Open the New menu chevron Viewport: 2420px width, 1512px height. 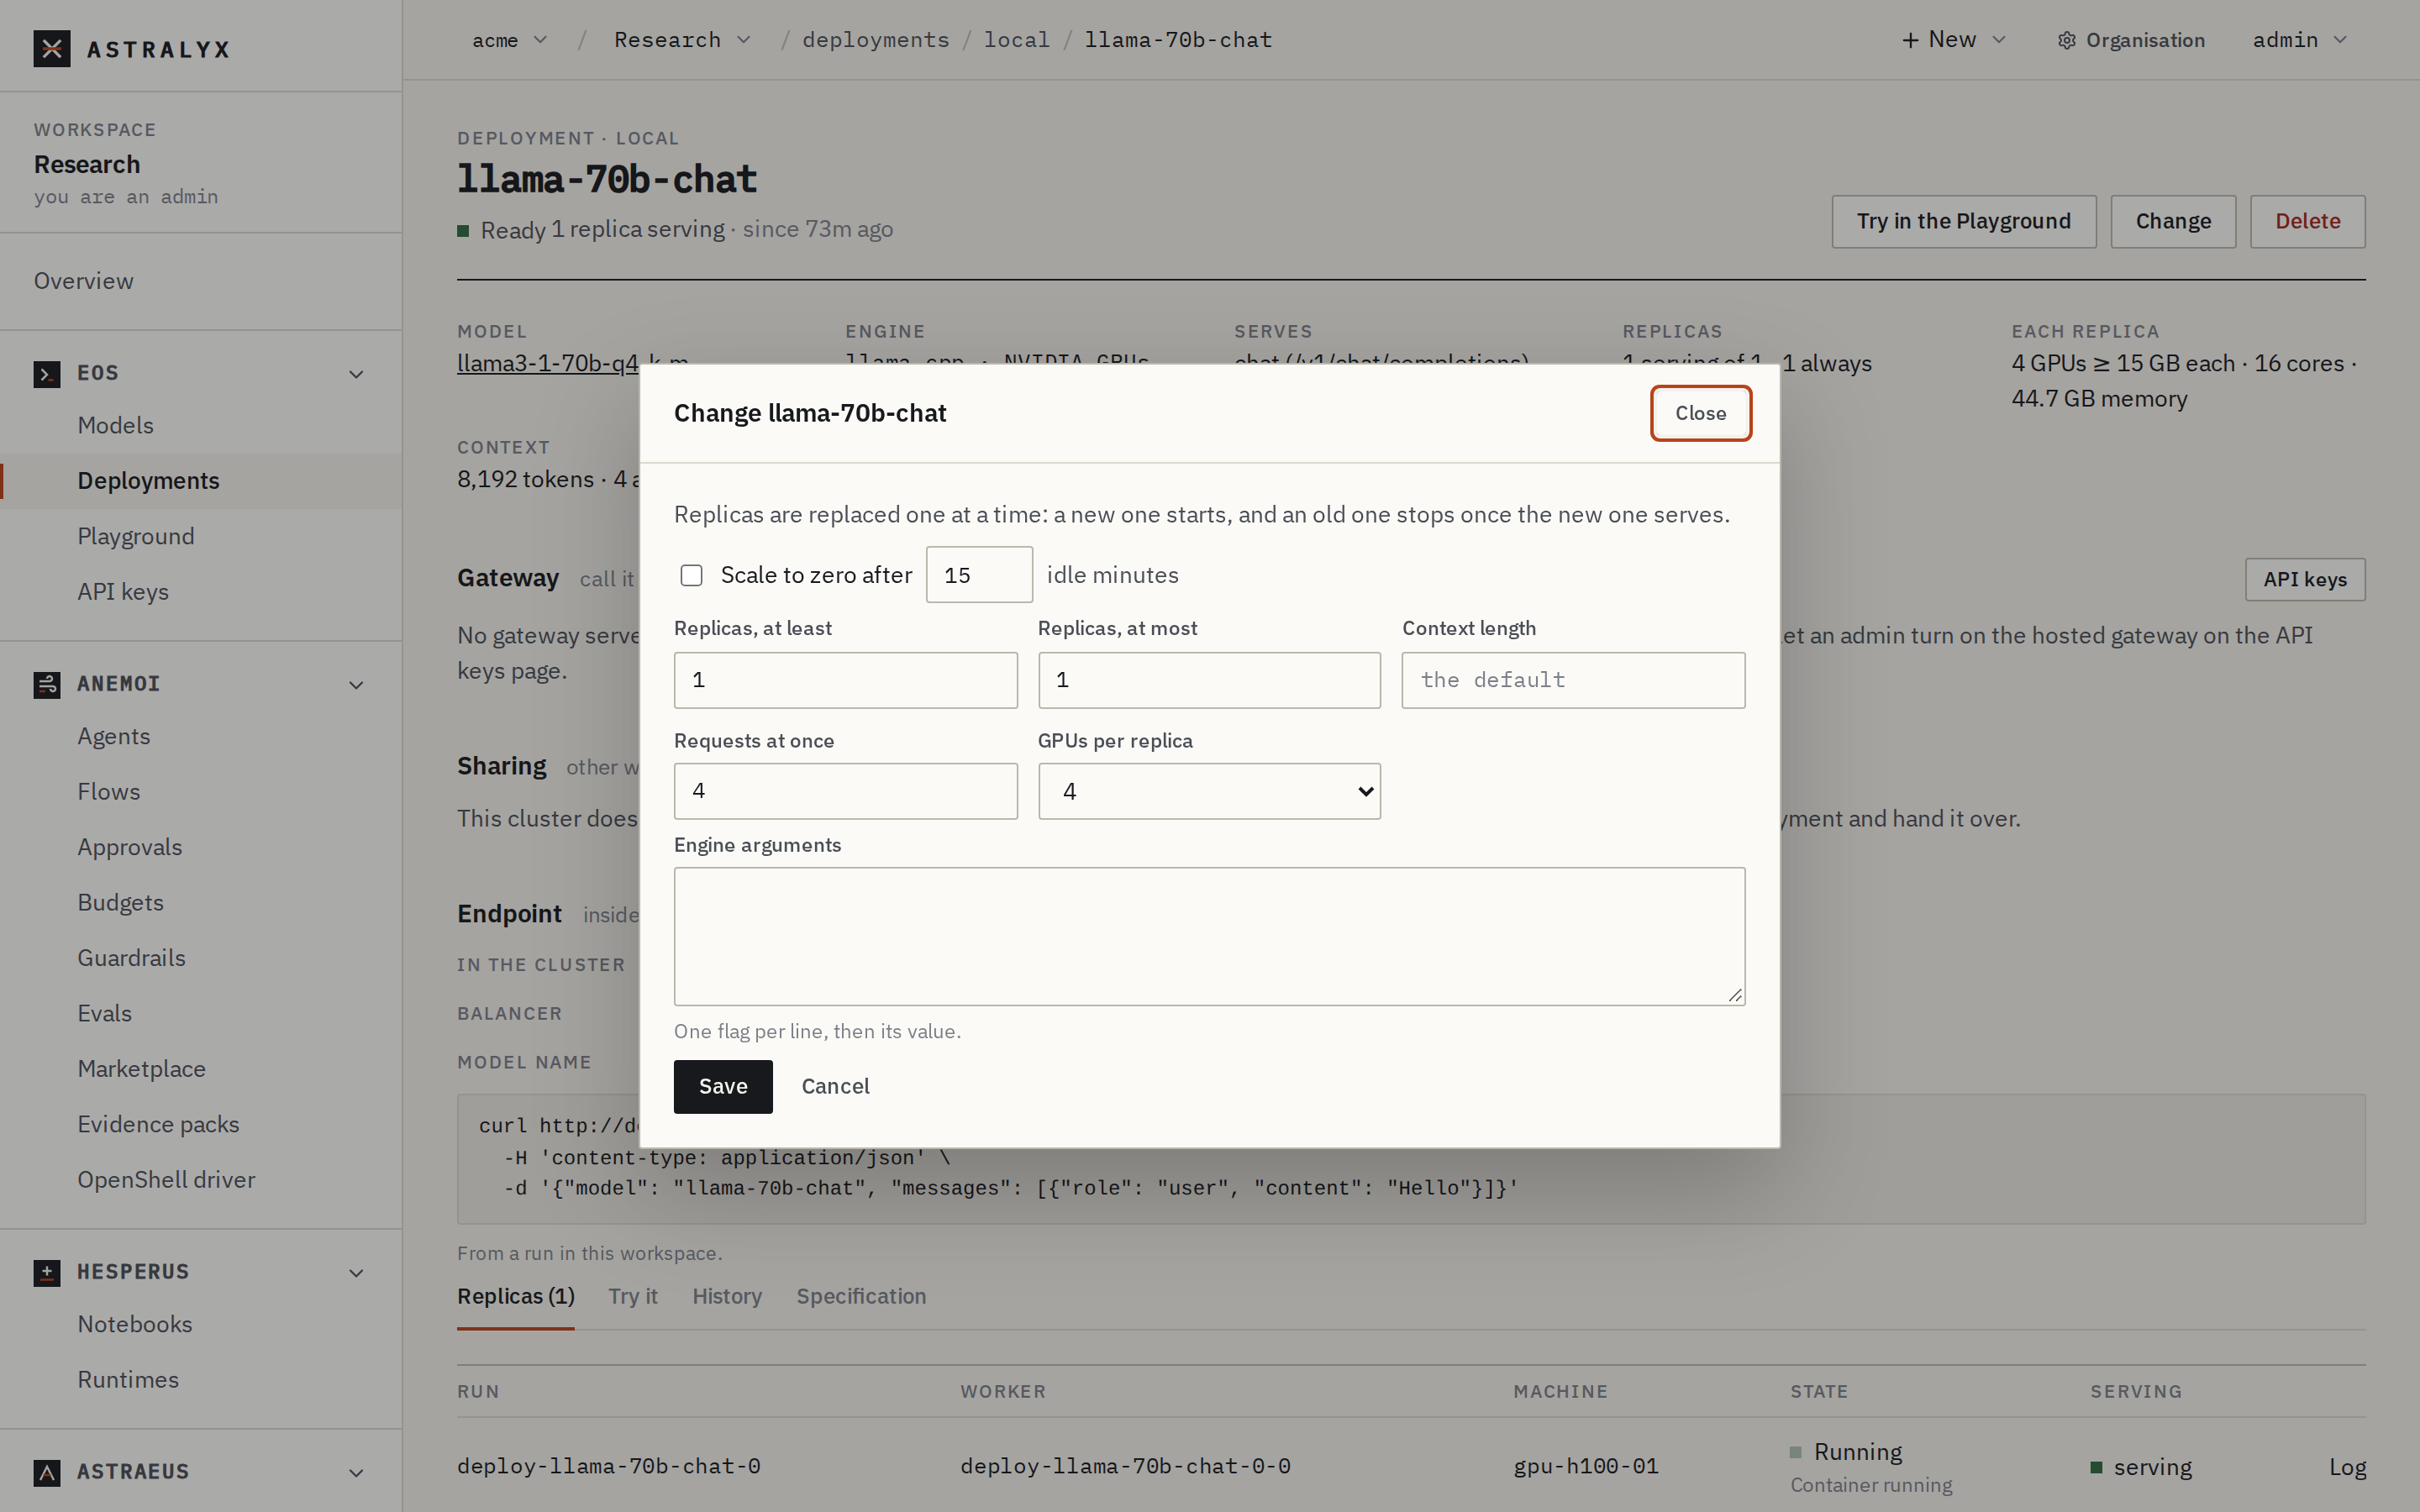1999,40
